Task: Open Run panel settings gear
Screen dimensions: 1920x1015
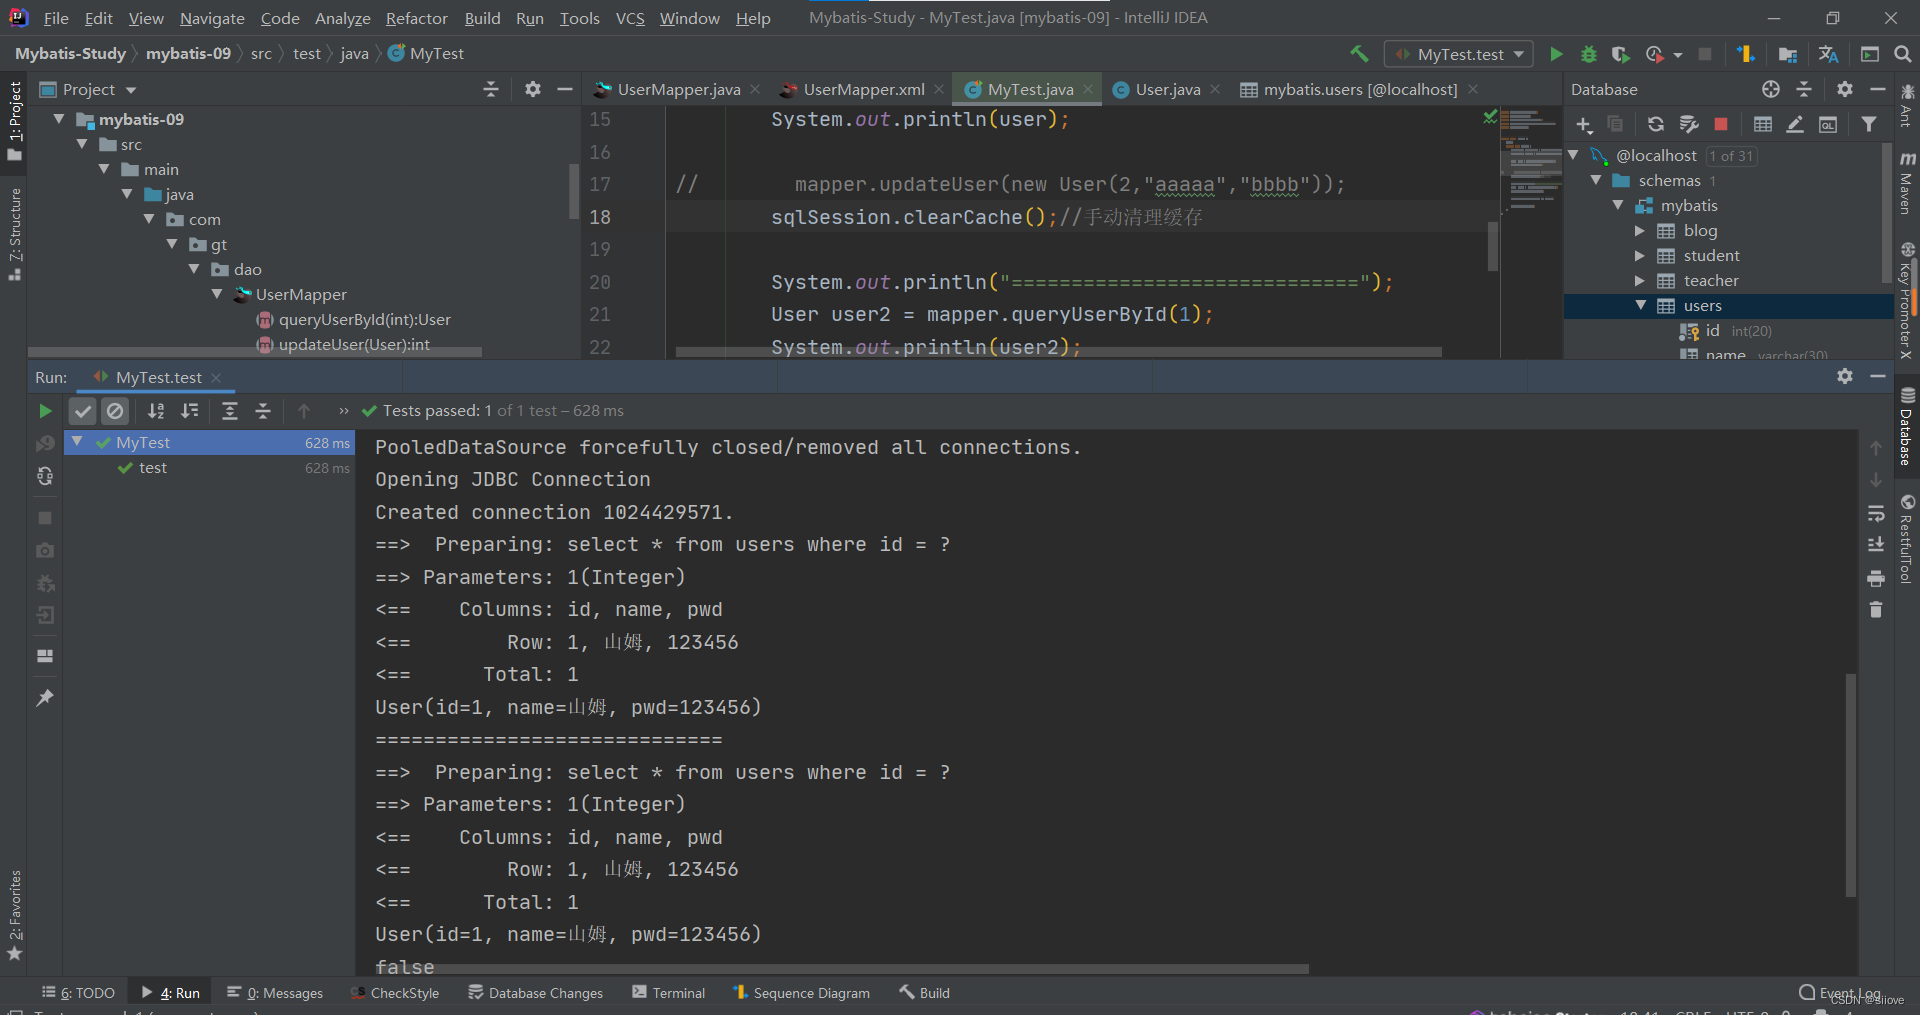Action: (x=1845, y=376)
